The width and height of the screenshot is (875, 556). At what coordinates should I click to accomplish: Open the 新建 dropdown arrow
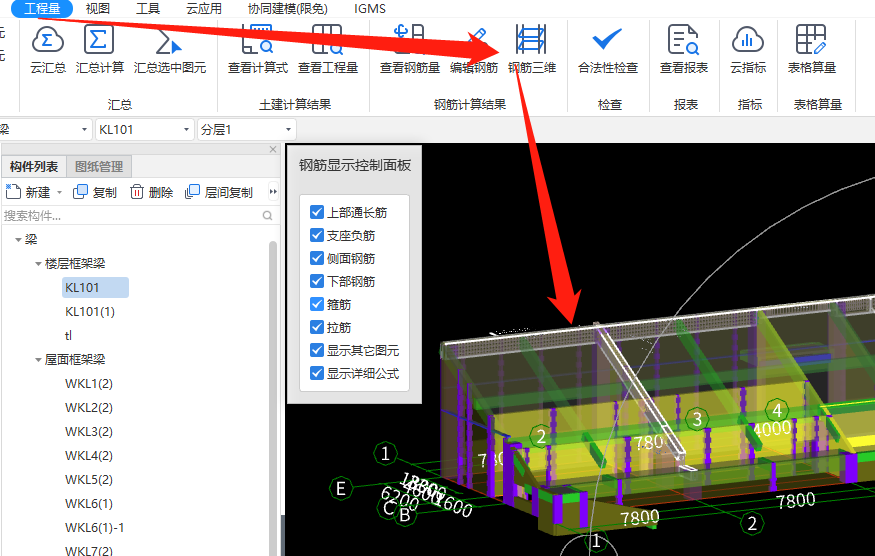tap(59, 193)
